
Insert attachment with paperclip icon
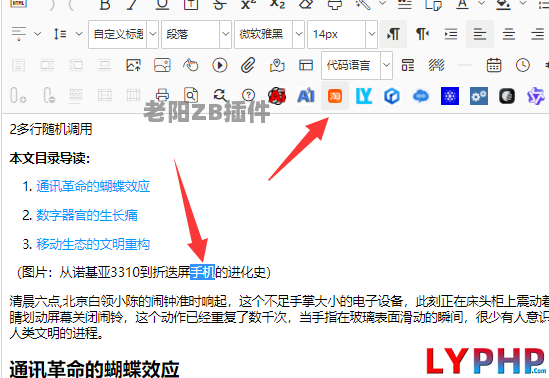tap(248, 65)
